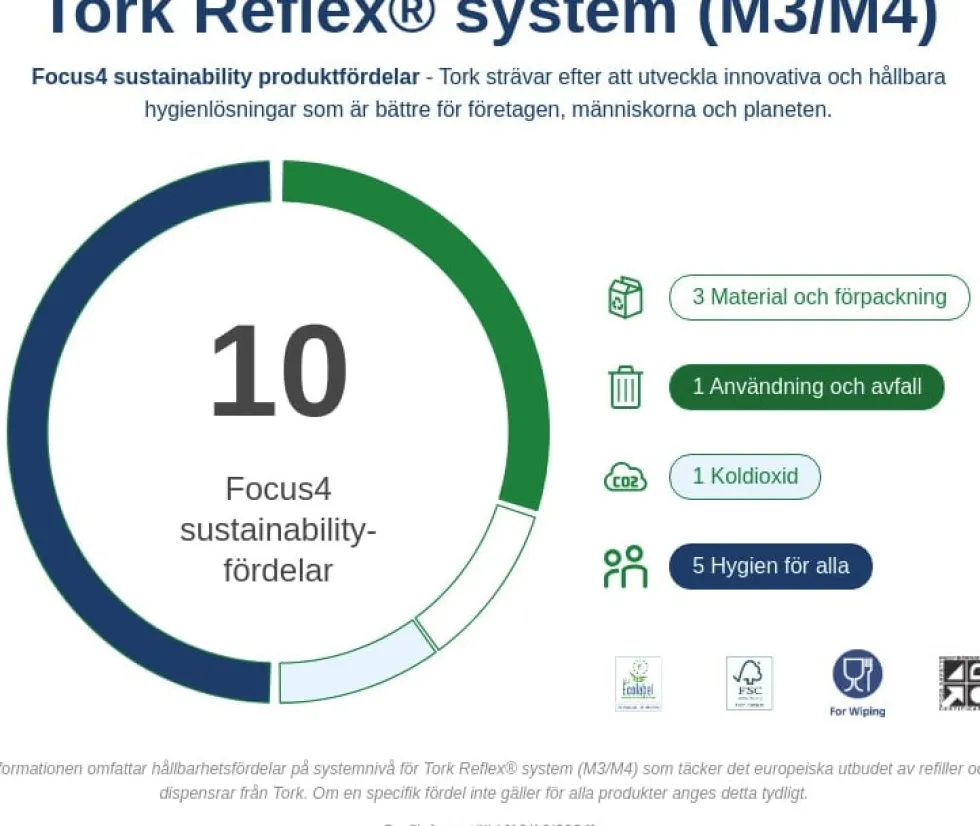Viewport: 980px width, 826px height.
Task: Click the recycling box packaging icon
Action: pyautogui.click(x=625, y=297)
